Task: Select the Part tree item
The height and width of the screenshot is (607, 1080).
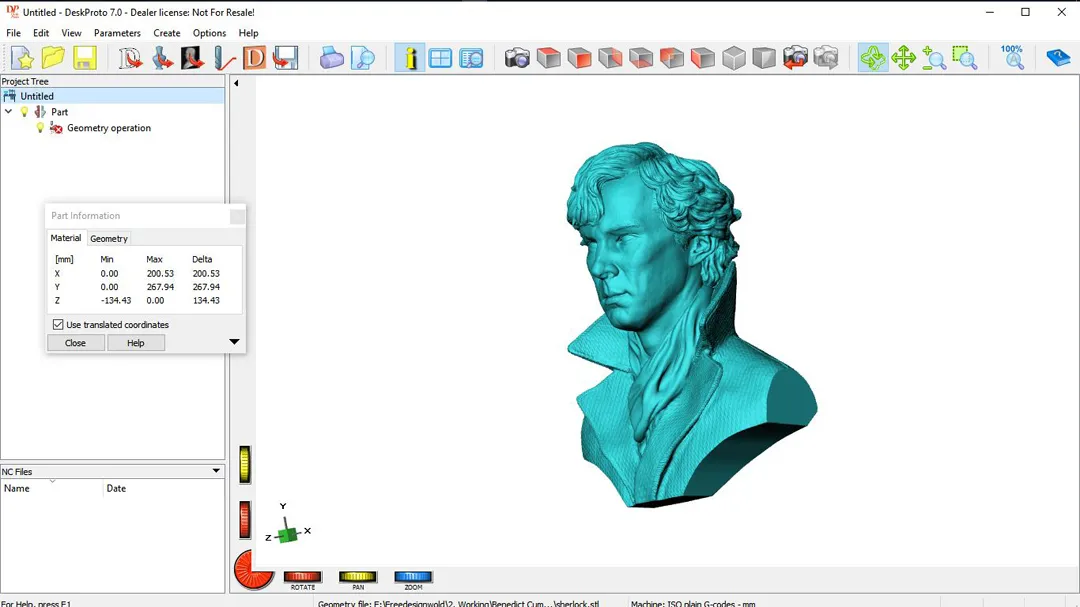Action: 59,112
